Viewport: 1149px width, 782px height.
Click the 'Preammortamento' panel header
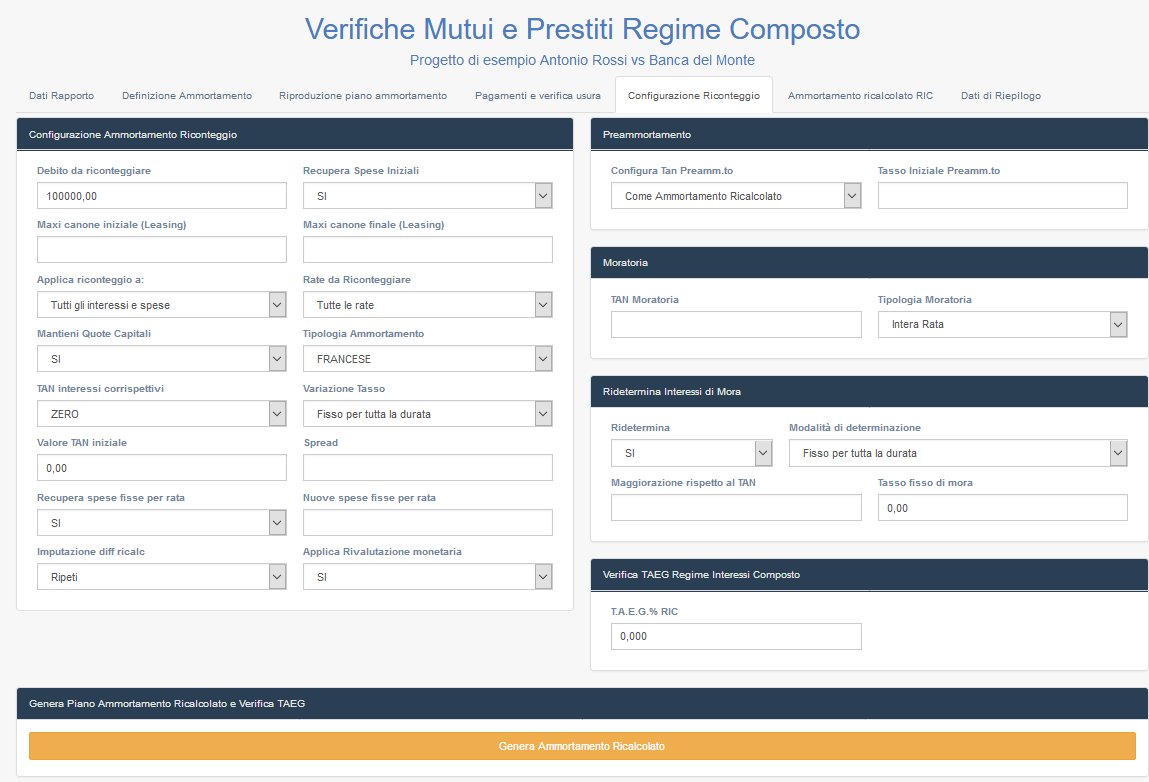tap(869, 135)
